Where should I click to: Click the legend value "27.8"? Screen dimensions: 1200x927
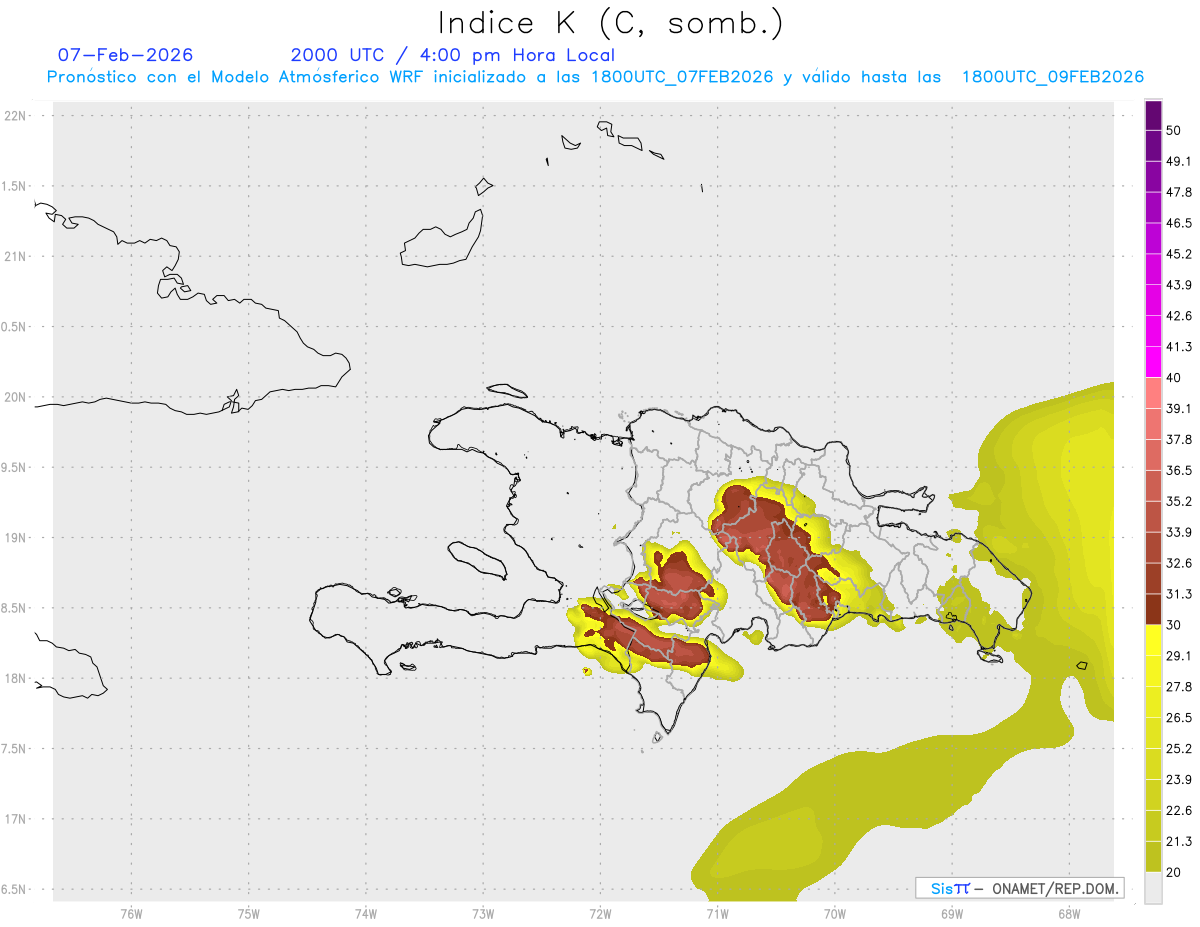(1180, 688)
